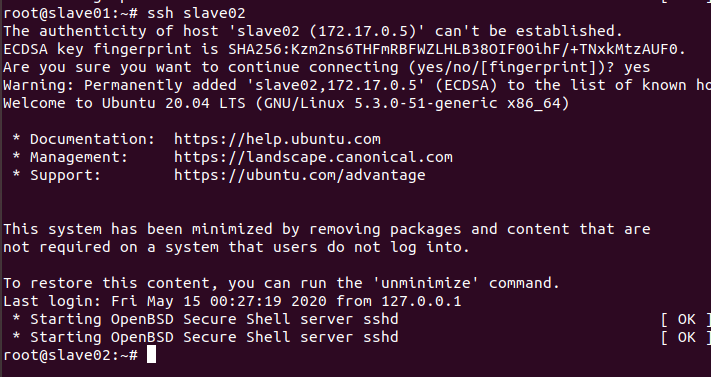Click the terminal cursor block after root@slave02 prompt
711x377 pixels.
151,355
